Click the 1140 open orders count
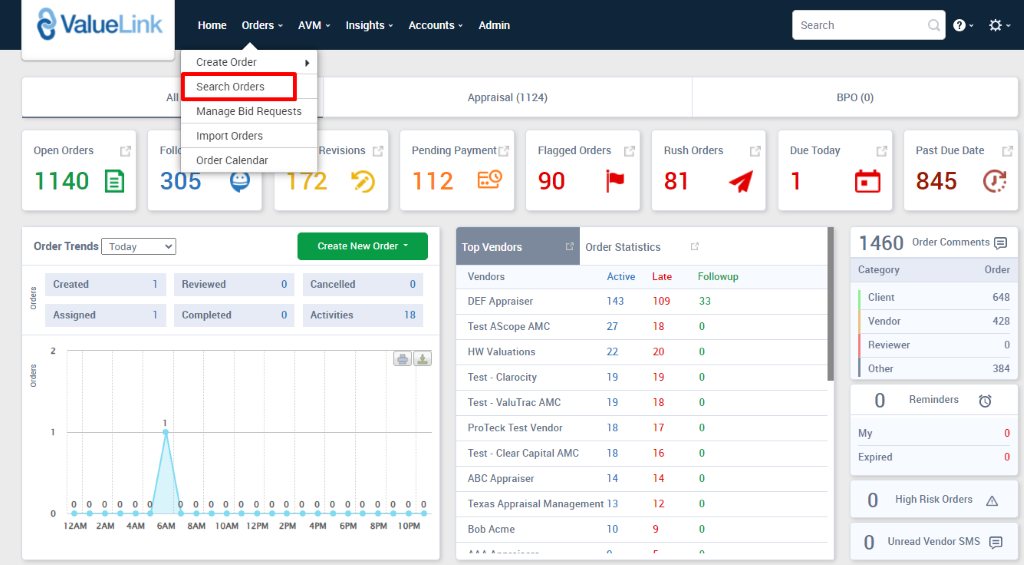Viewport: 1024px width, 565px height. tap(61, 181)
